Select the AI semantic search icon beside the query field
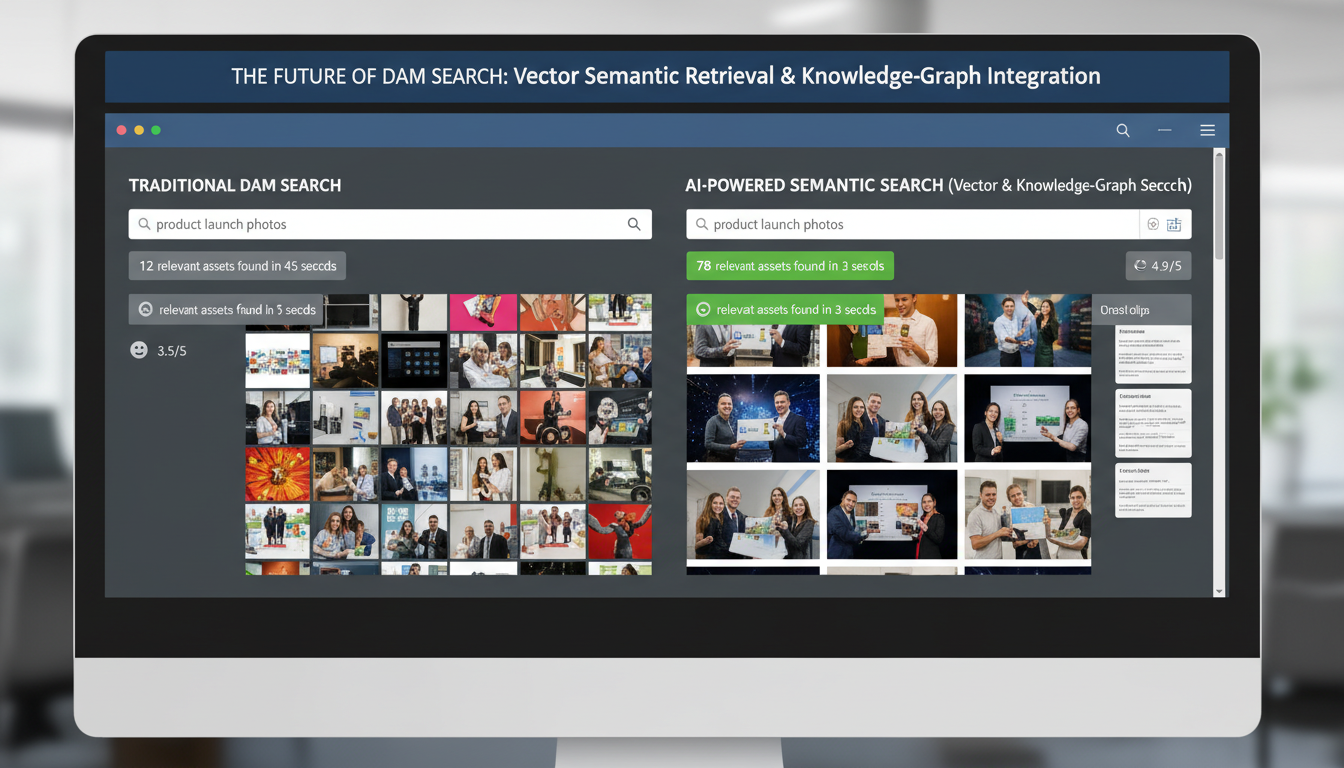Screen dimensions: 1344x768 [x=1152, y=224]
